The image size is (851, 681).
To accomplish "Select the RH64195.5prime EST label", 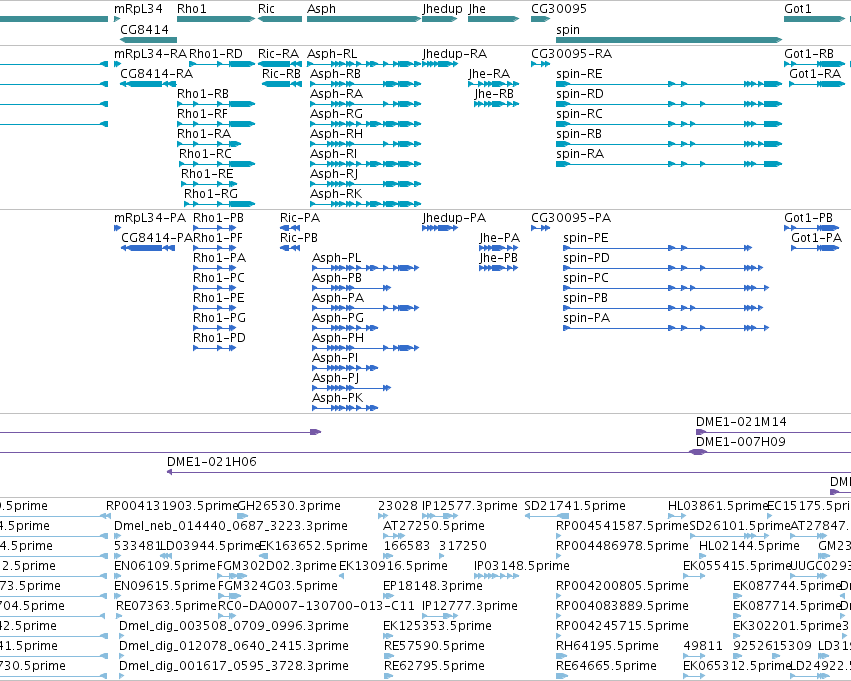I will point(607,646).
